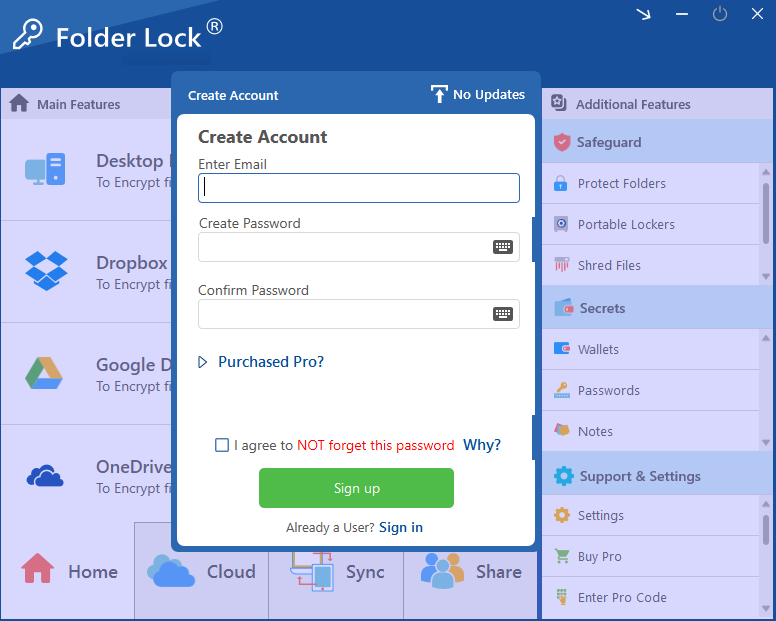Click the Support & Settings gear icon
This screenshot has width=776, height=621.
[563, 476]
